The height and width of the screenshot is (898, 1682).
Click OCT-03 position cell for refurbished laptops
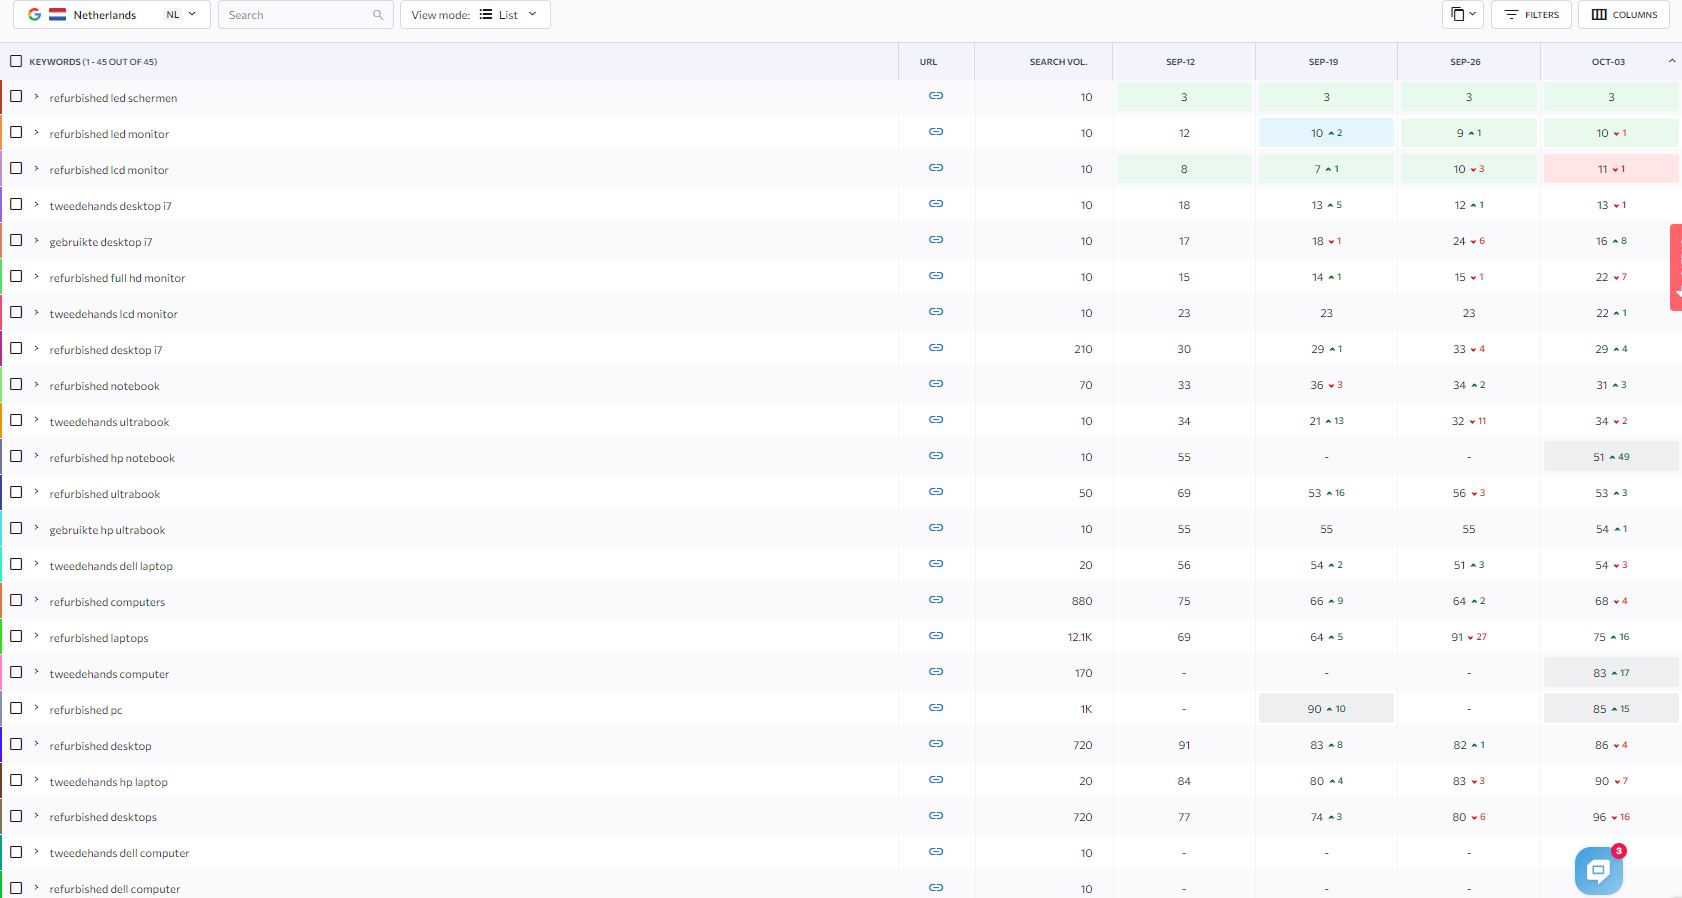1611,637
